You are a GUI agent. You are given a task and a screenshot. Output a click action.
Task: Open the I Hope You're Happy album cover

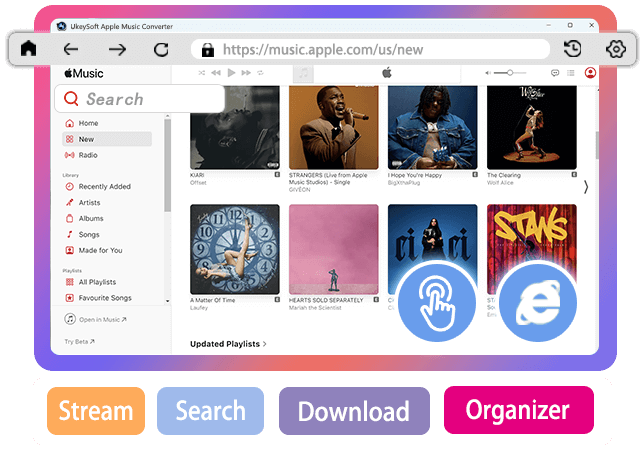pos(433,127)
